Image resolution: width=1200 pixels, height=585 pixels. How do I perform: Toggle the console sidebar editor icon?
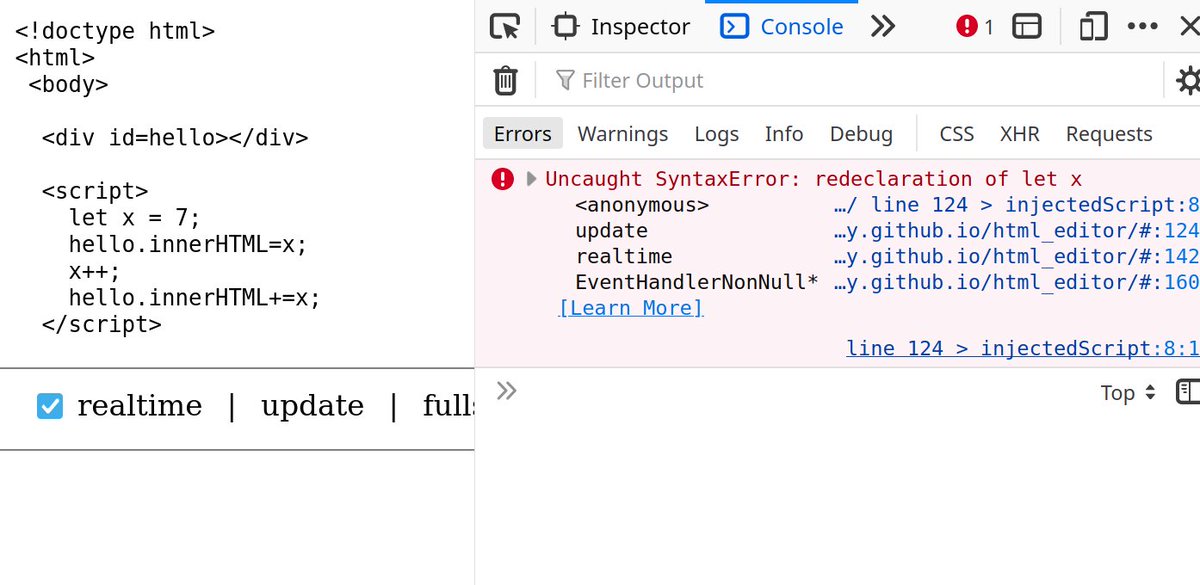[x=1188, y=392]
